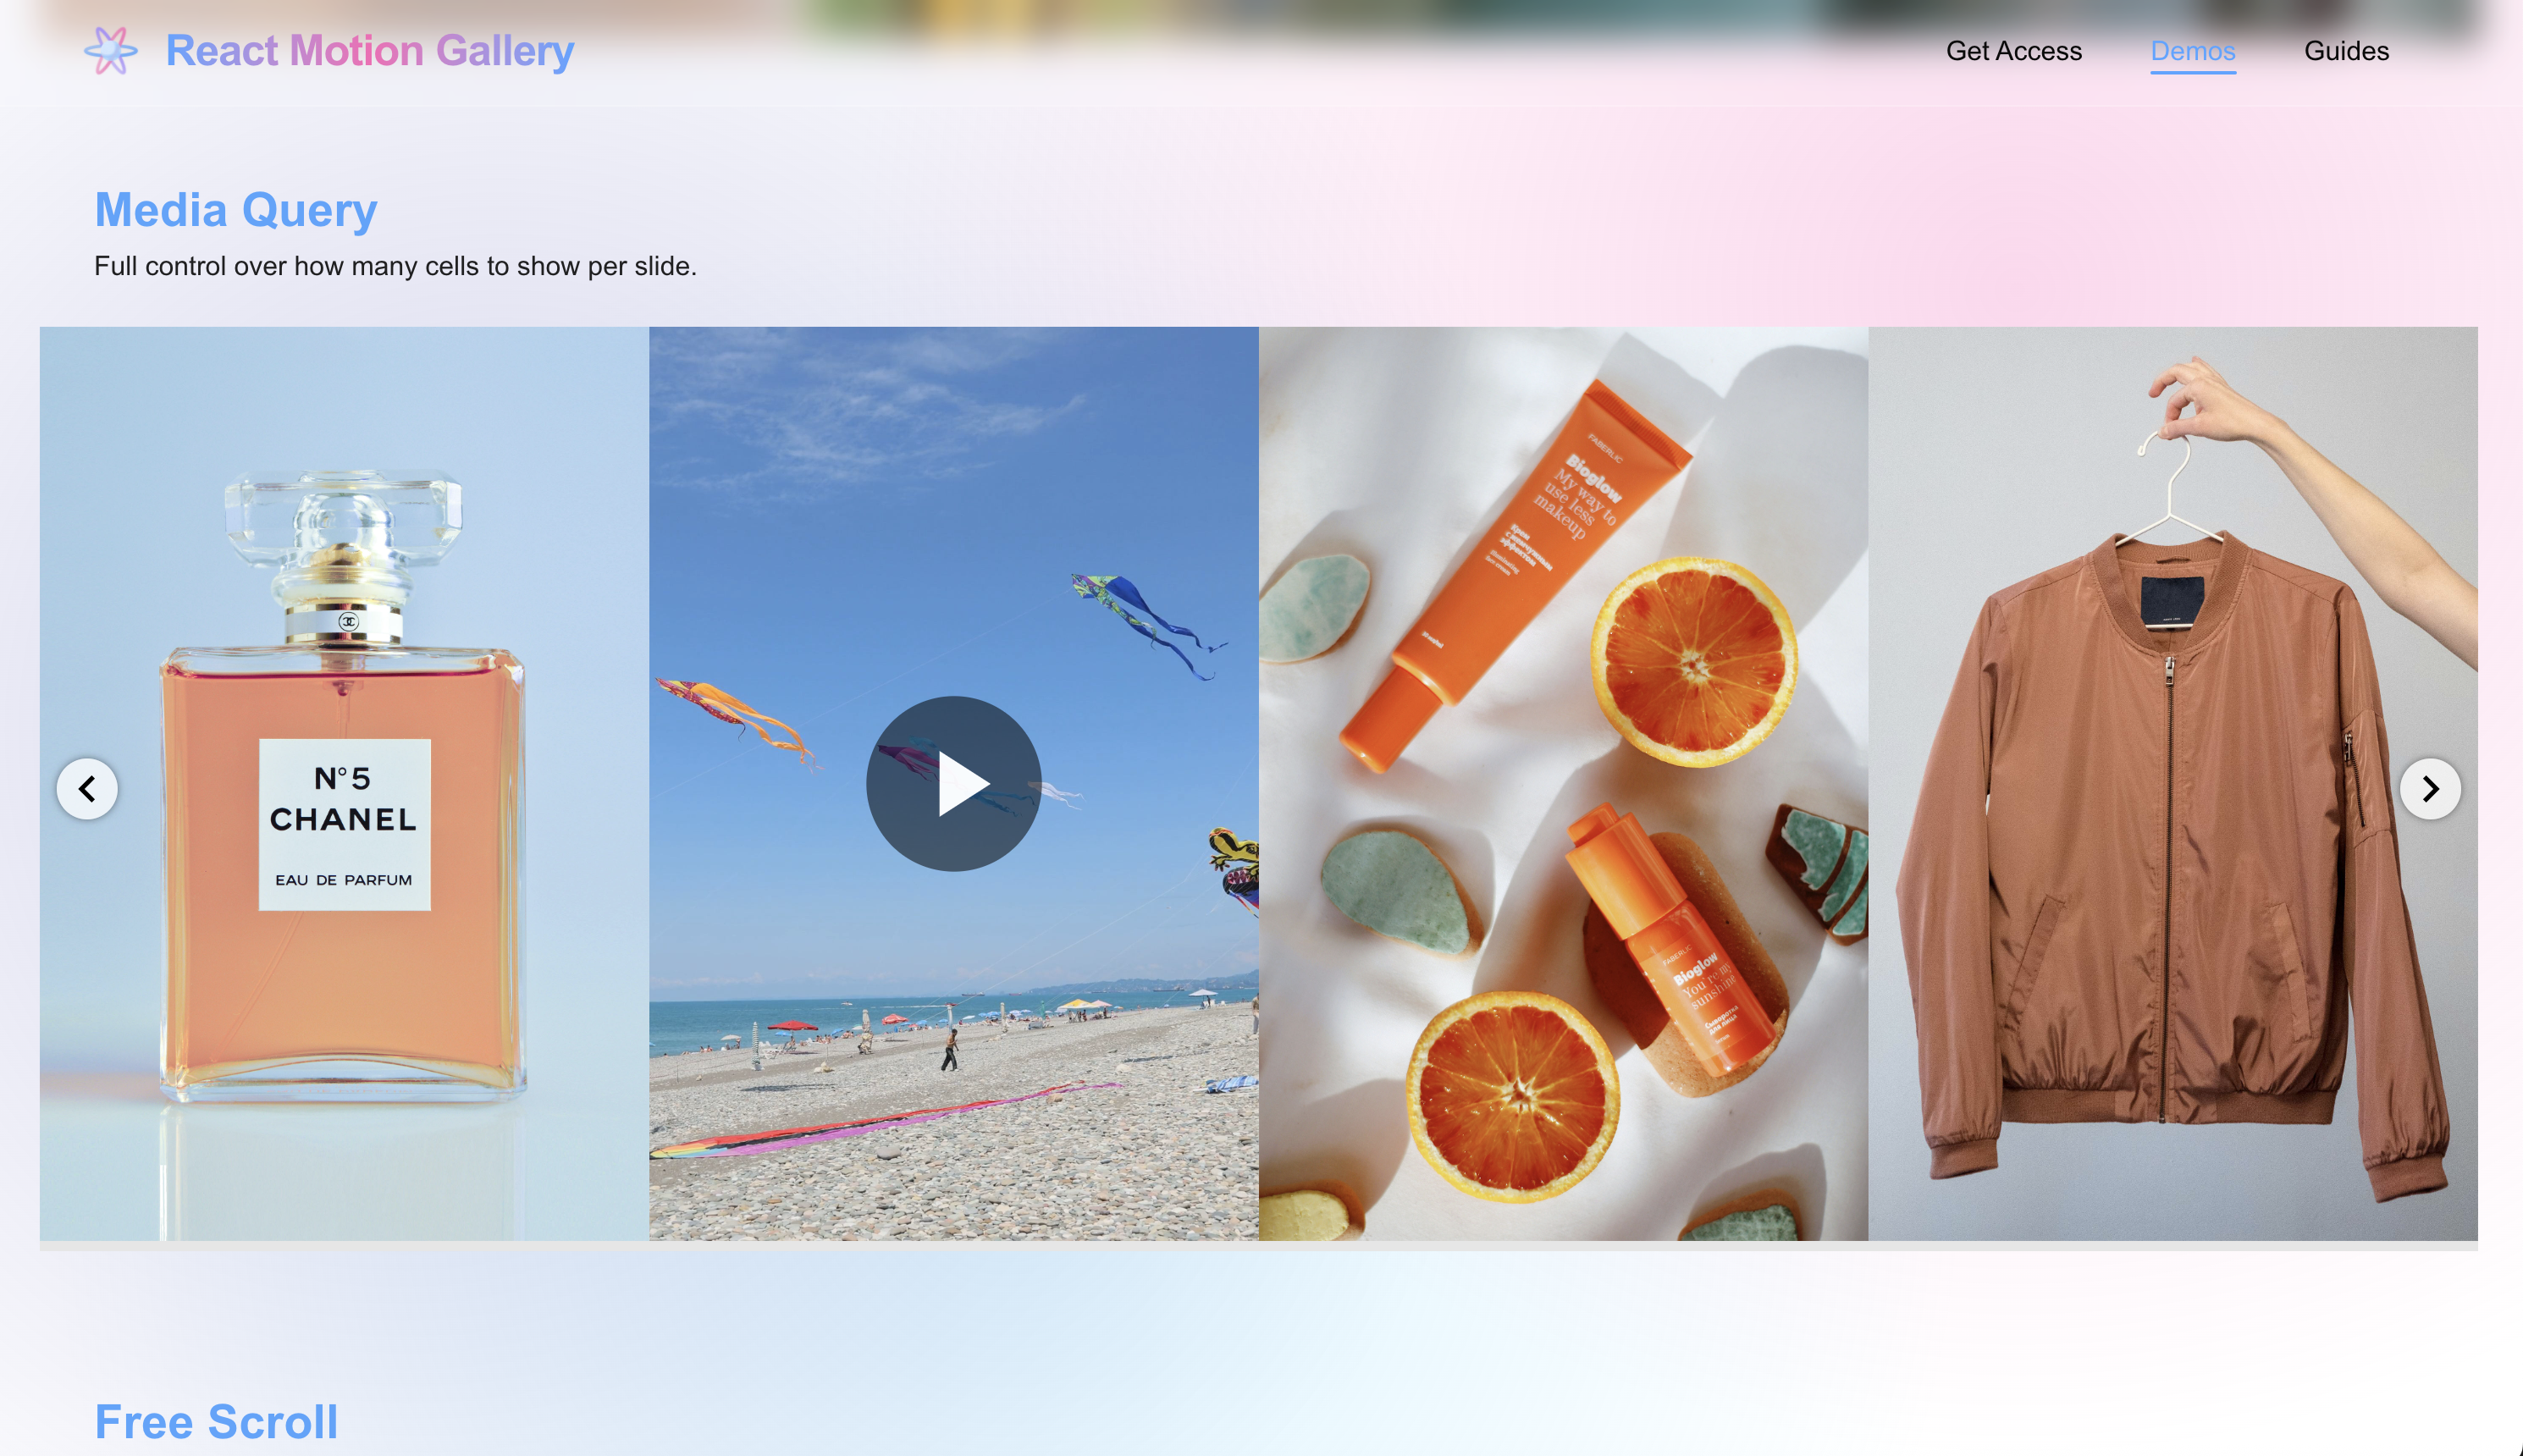Viewport: 2523px width, 1456px height.
Task: Click the Free Scroll heading
Action: pyautogui.click(x=216, y=1422)
